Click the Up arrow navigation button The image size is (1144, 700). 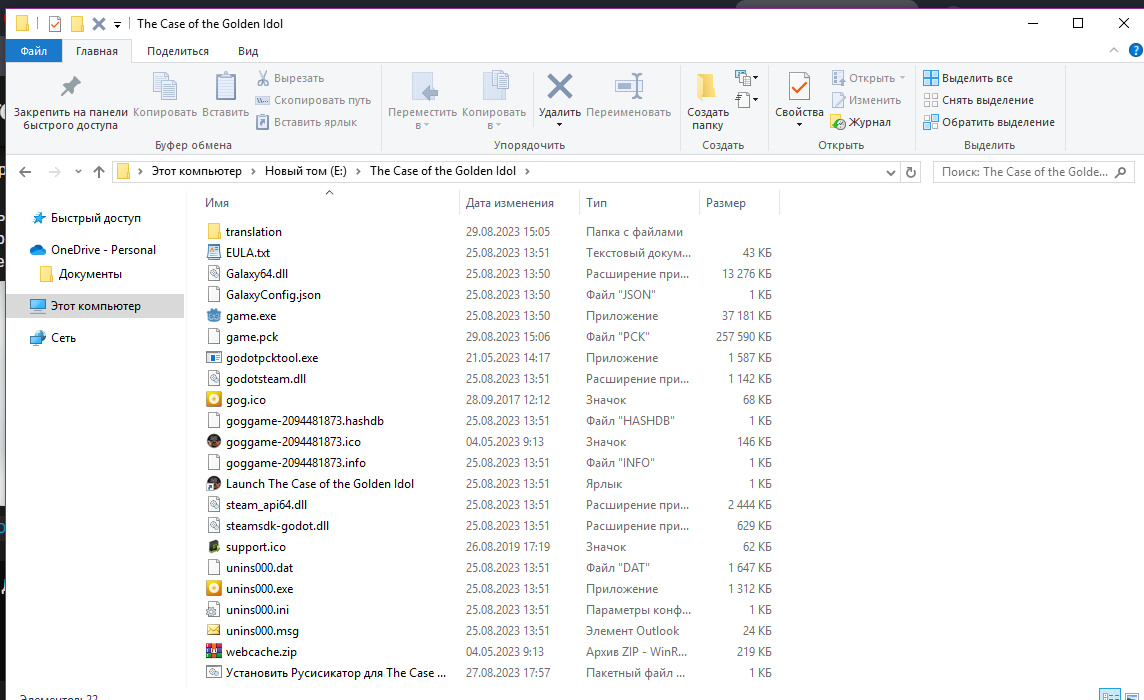point(99,172)
